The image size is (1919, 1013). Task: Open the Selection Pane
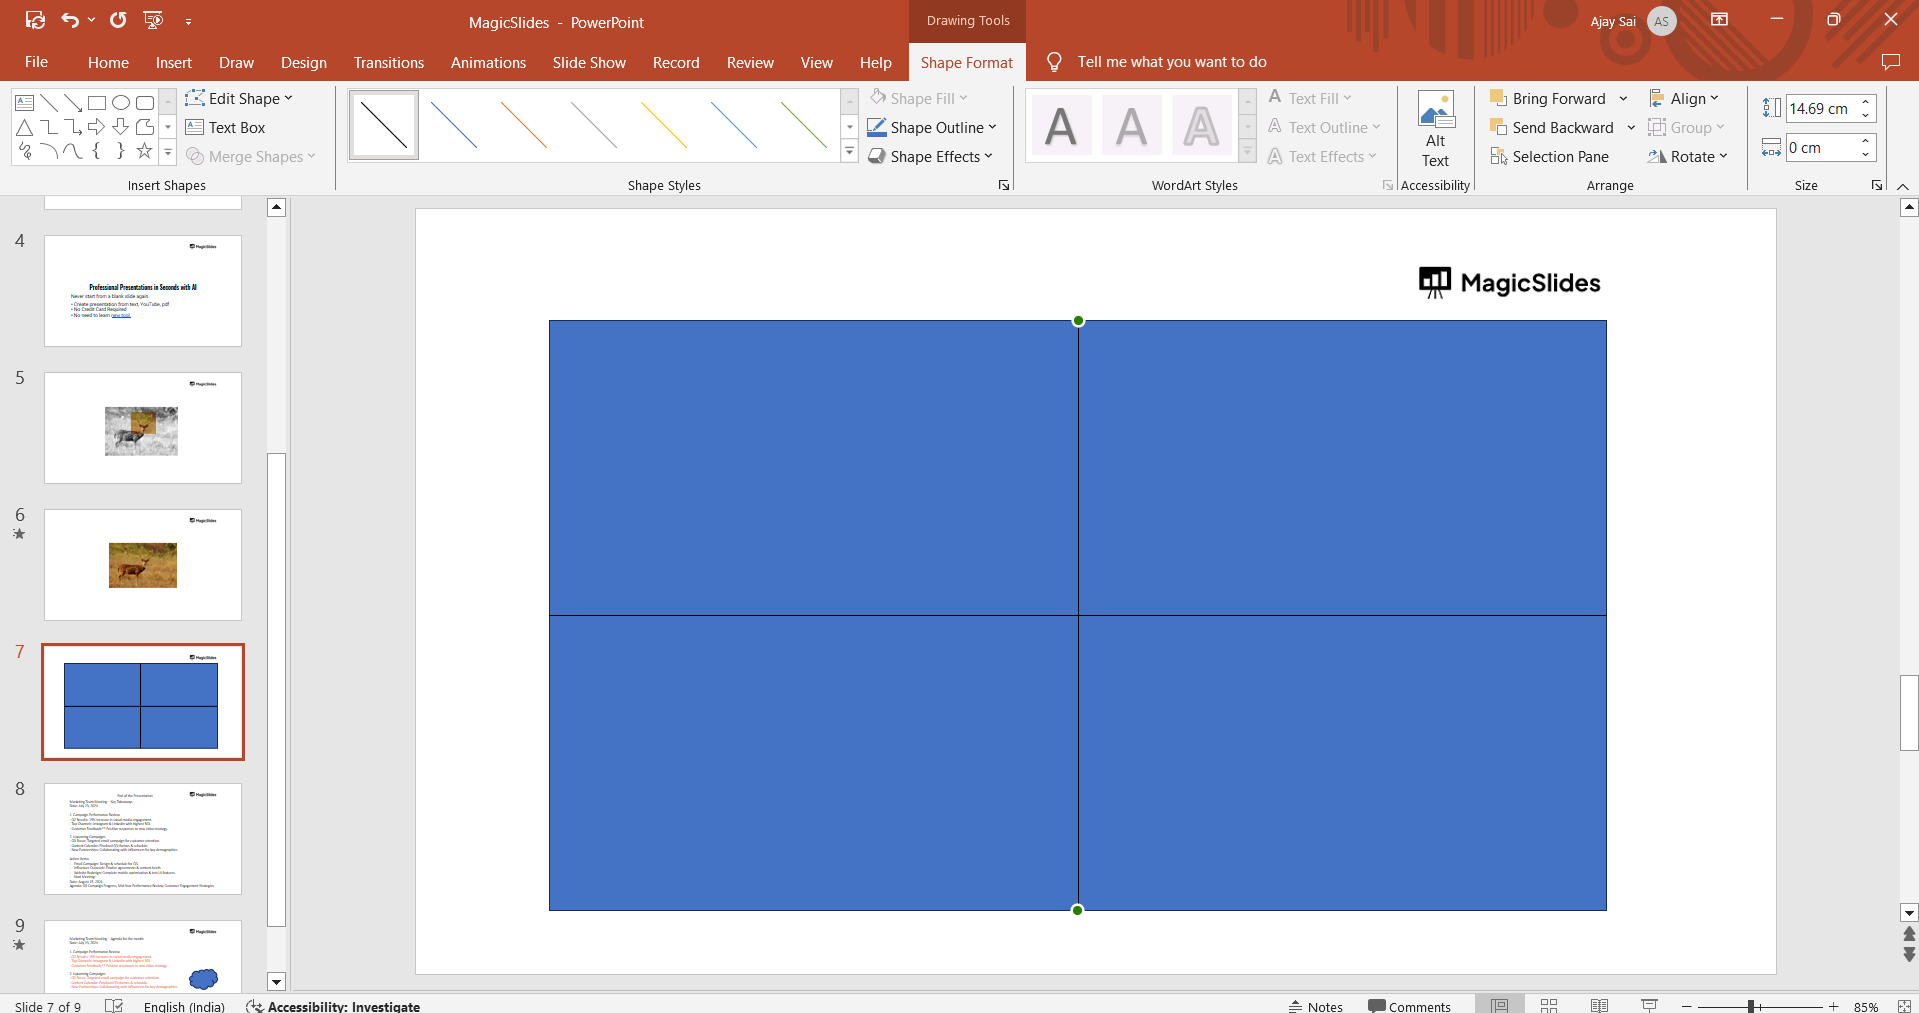(x=1549, y=157)
